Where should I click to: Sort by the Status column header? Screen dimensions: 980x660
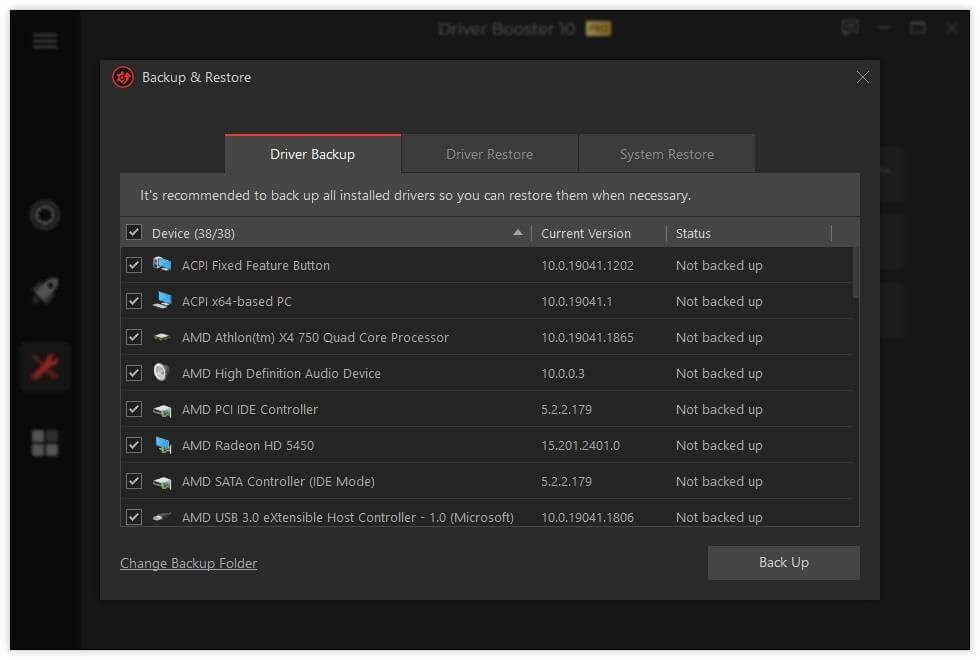(x=693, y=233)
